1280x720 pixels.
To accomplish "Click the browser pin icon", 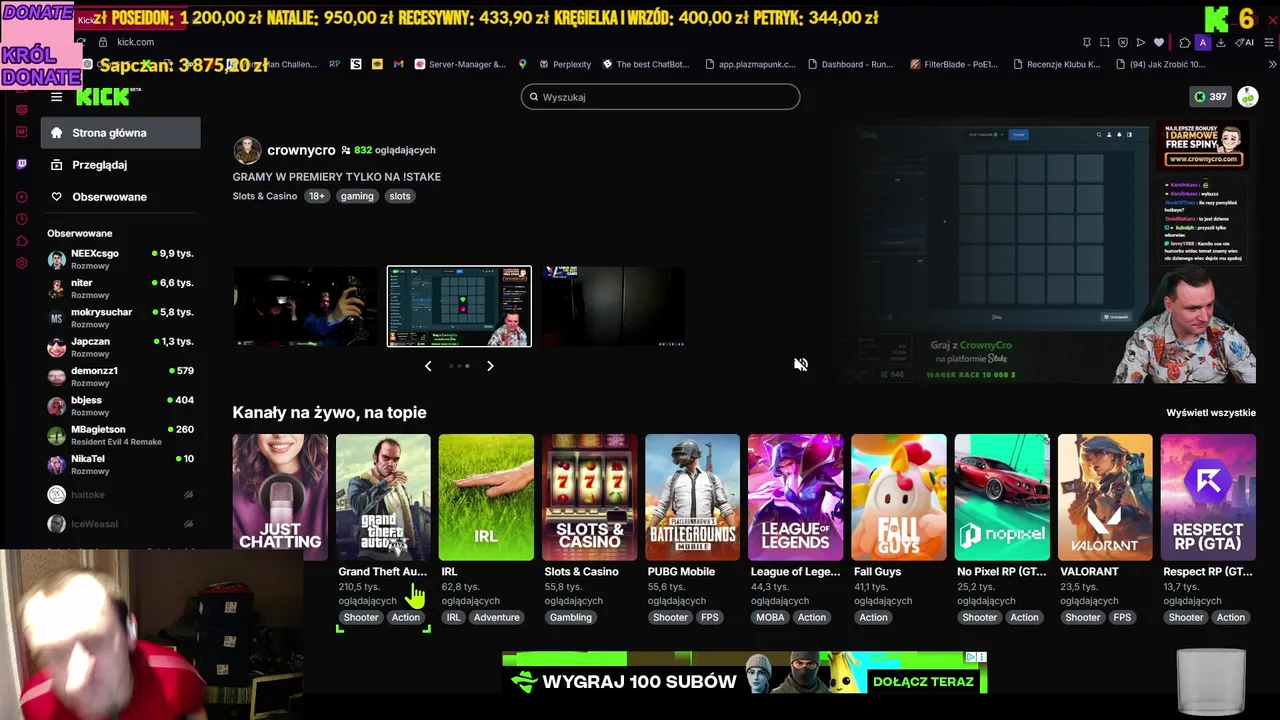I will pos(1087,42).
